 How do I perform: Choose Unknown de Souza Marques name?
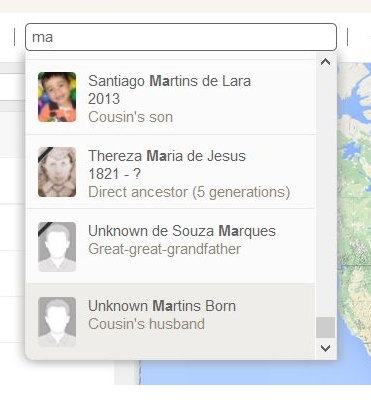tap(182, 231)
